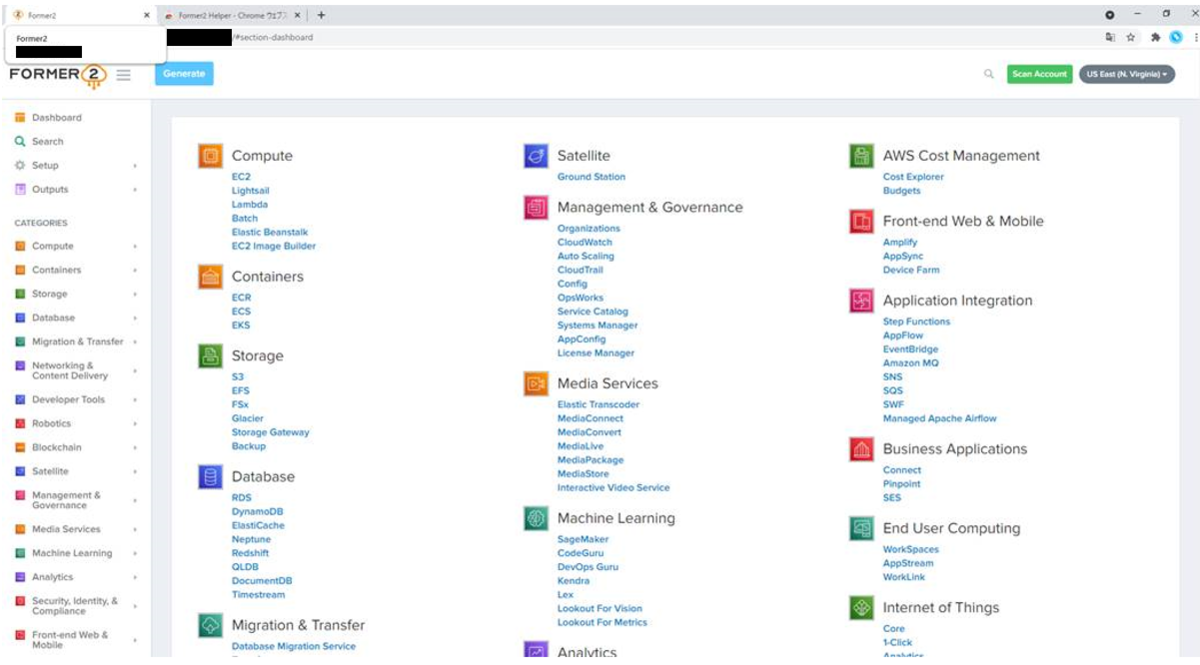Image resolution: width=1200 pixels, height=665 pixels.
Task: Click the magnifier search icon in header
Action: 989,74
